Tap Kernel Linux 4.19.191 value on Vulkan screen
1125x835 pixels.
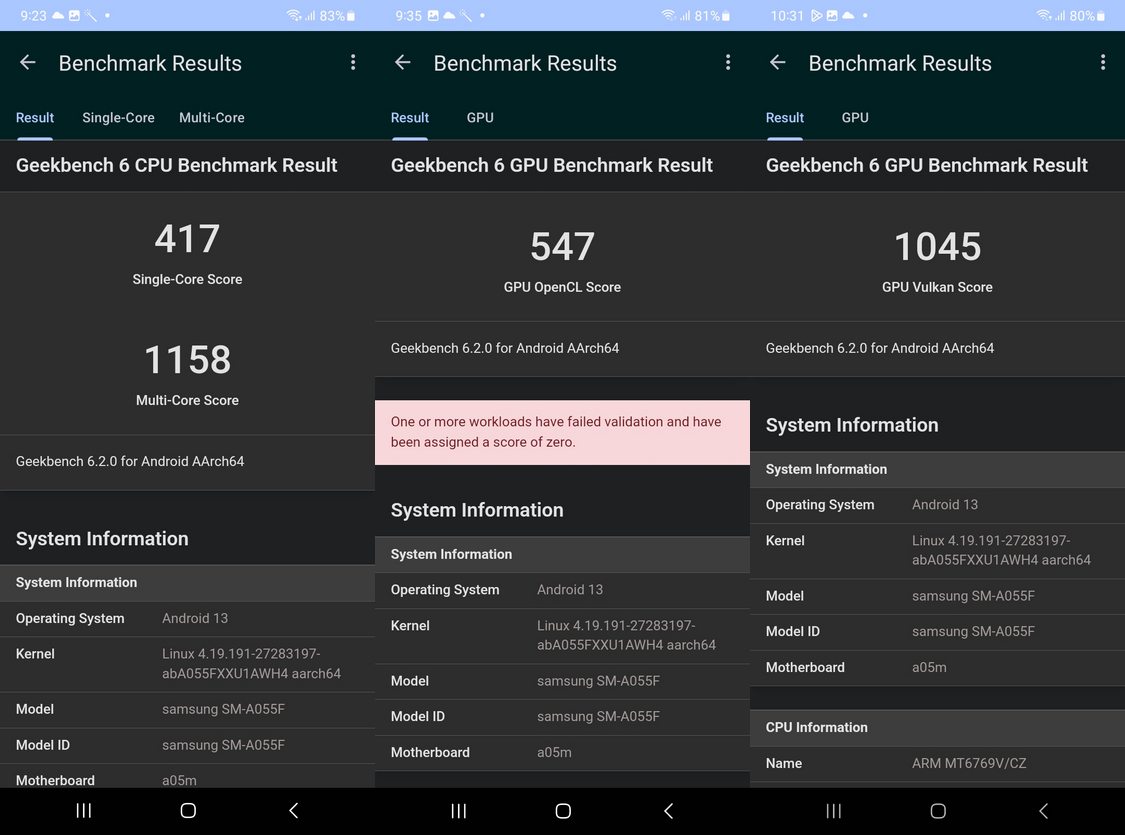(x=1002, y=550)
